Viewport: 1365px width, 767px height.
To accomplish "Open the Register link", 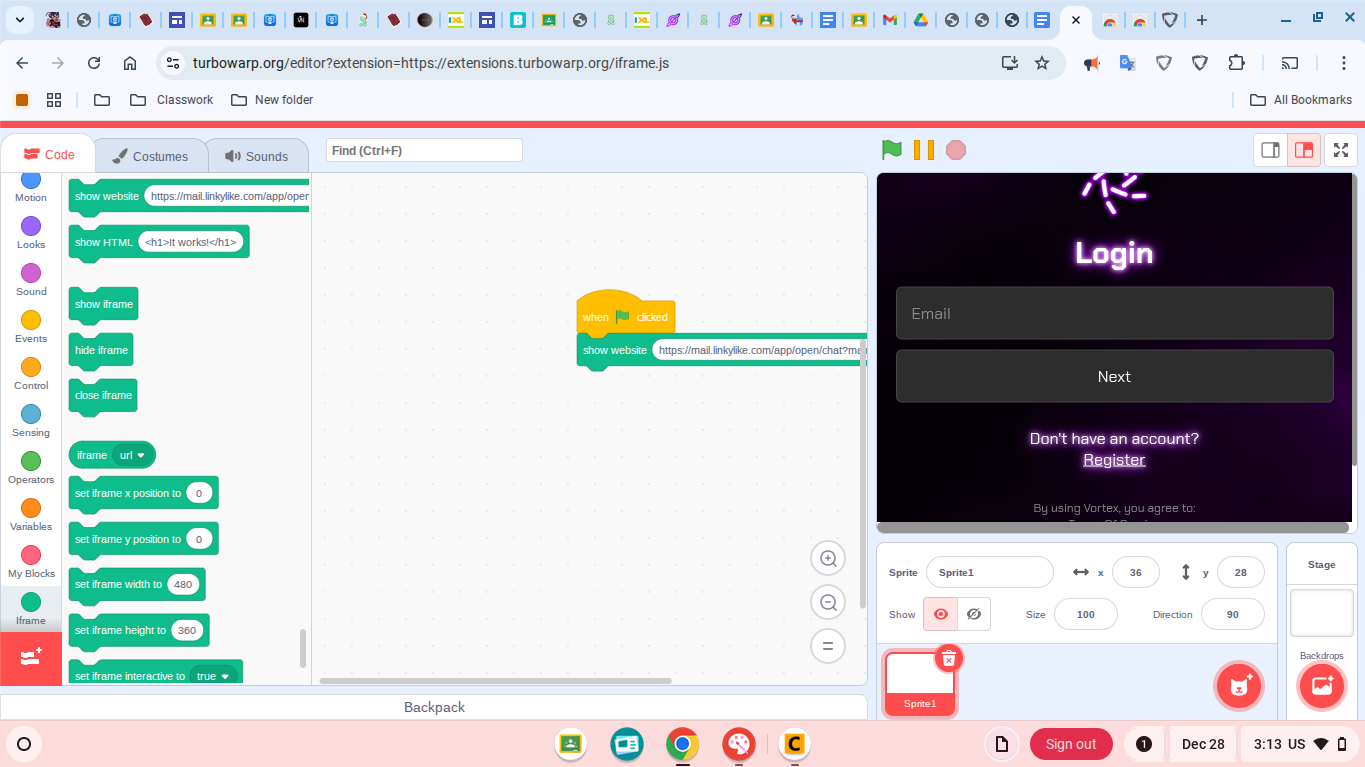I will tap(1114, 460).
